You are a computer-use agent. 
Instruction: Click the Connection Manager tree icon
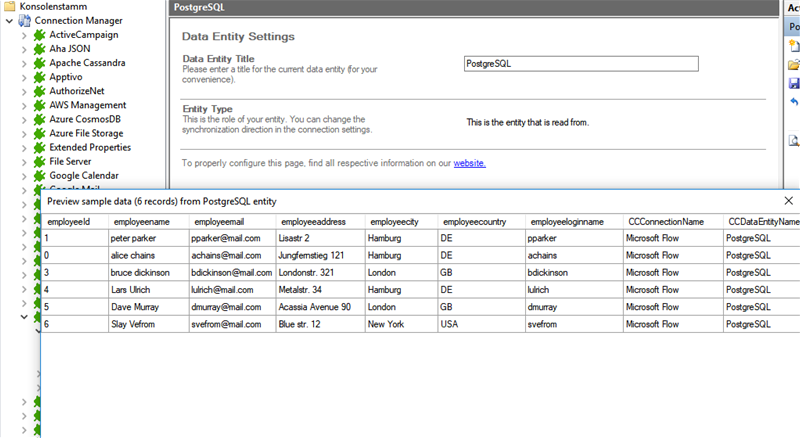(25, 20)
